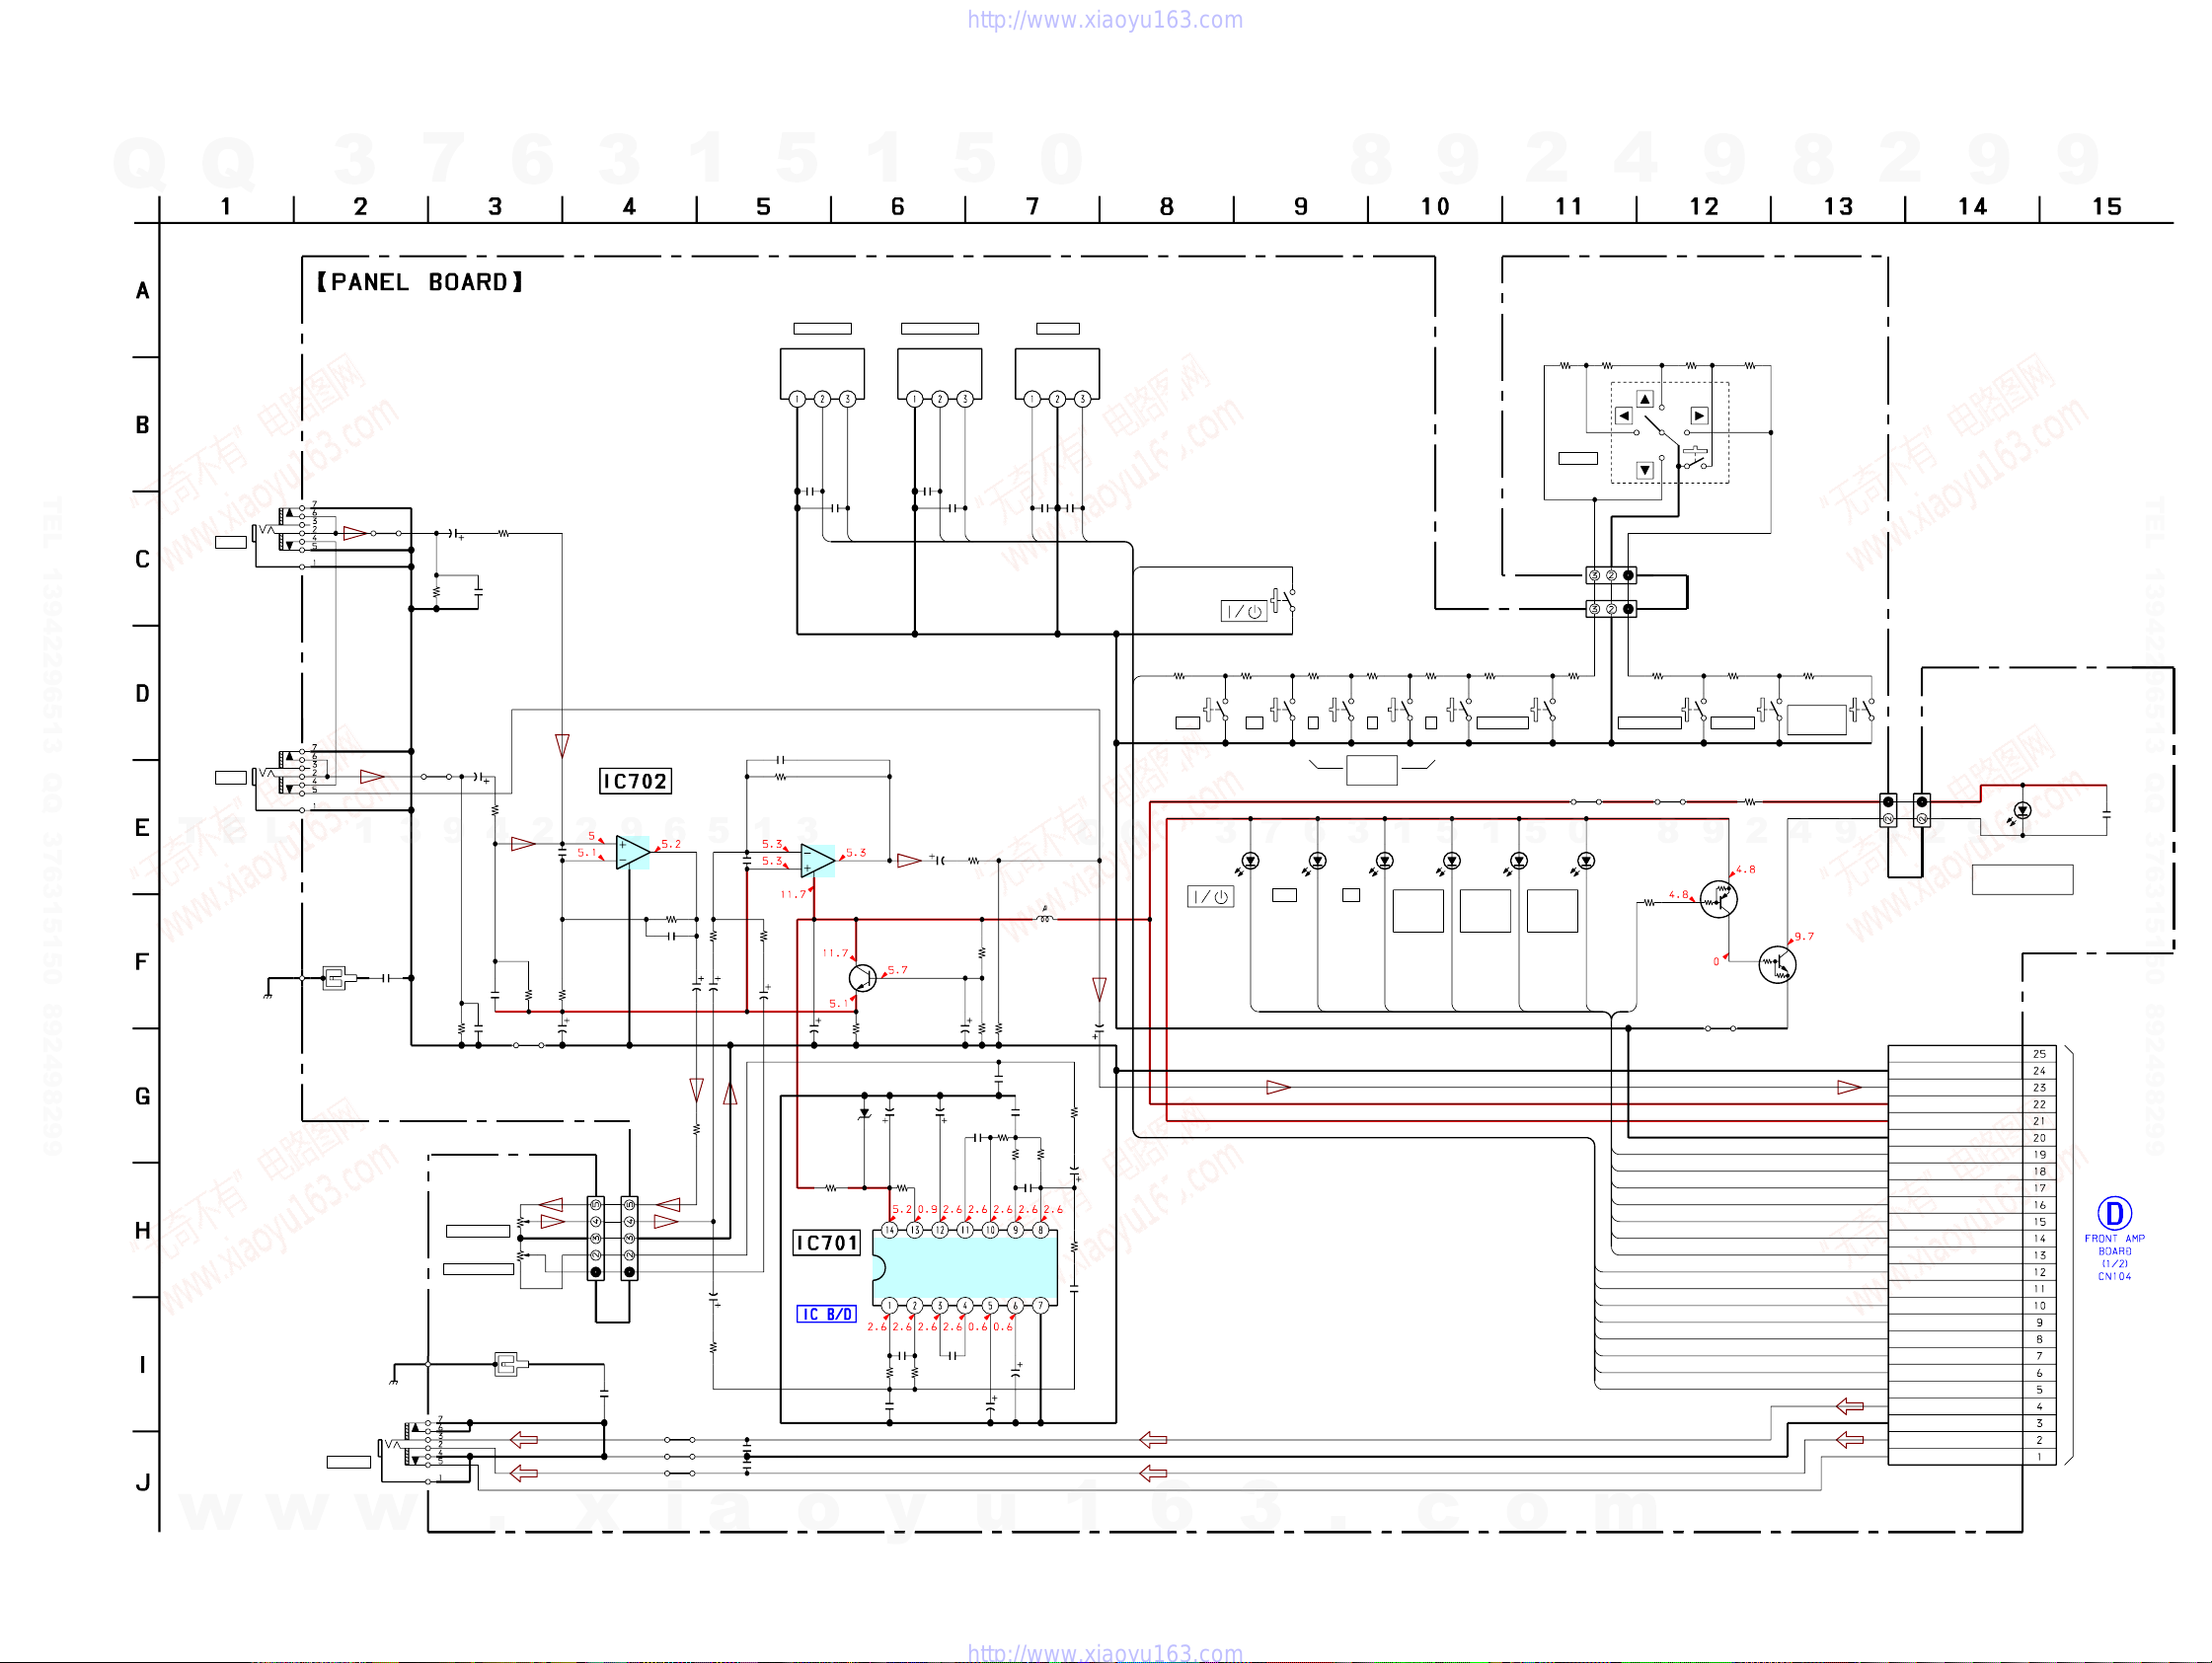Click pin 1 of the CN104 connector

[x=2039, y=1457]
